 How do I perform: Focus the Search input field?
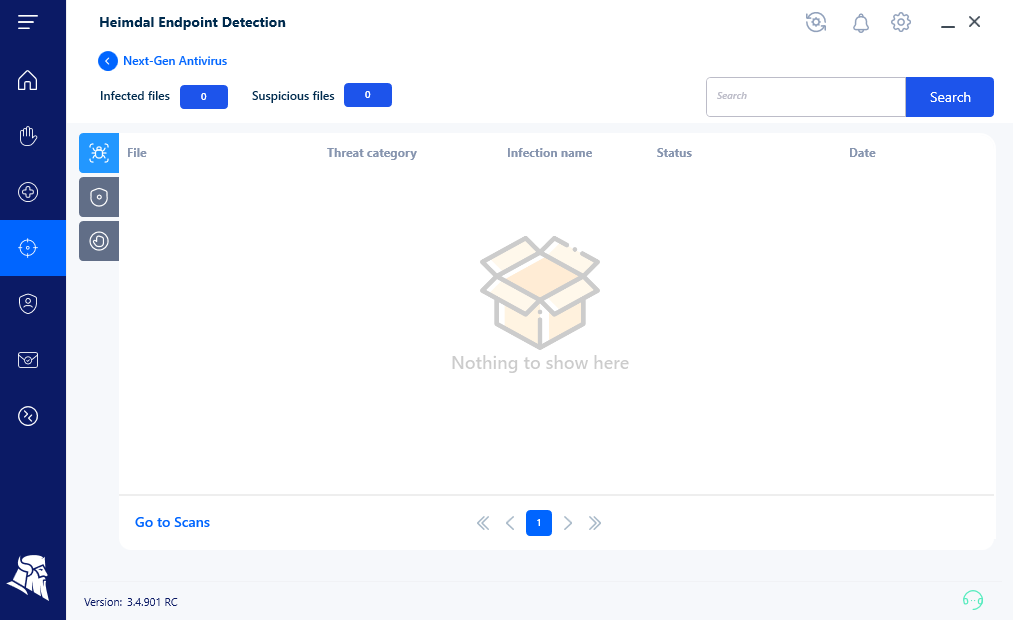(x=806, y=97)
